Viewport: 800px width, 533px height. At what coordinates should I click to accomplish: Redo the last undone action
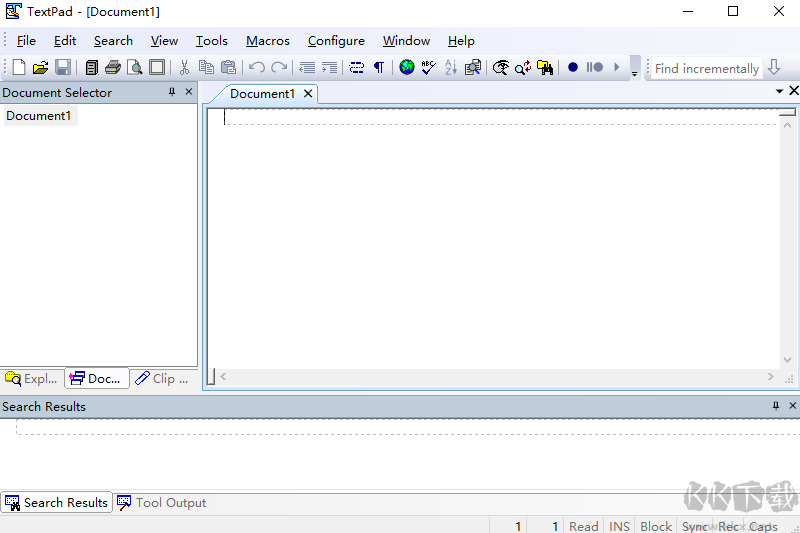click(x=279, y=67)
